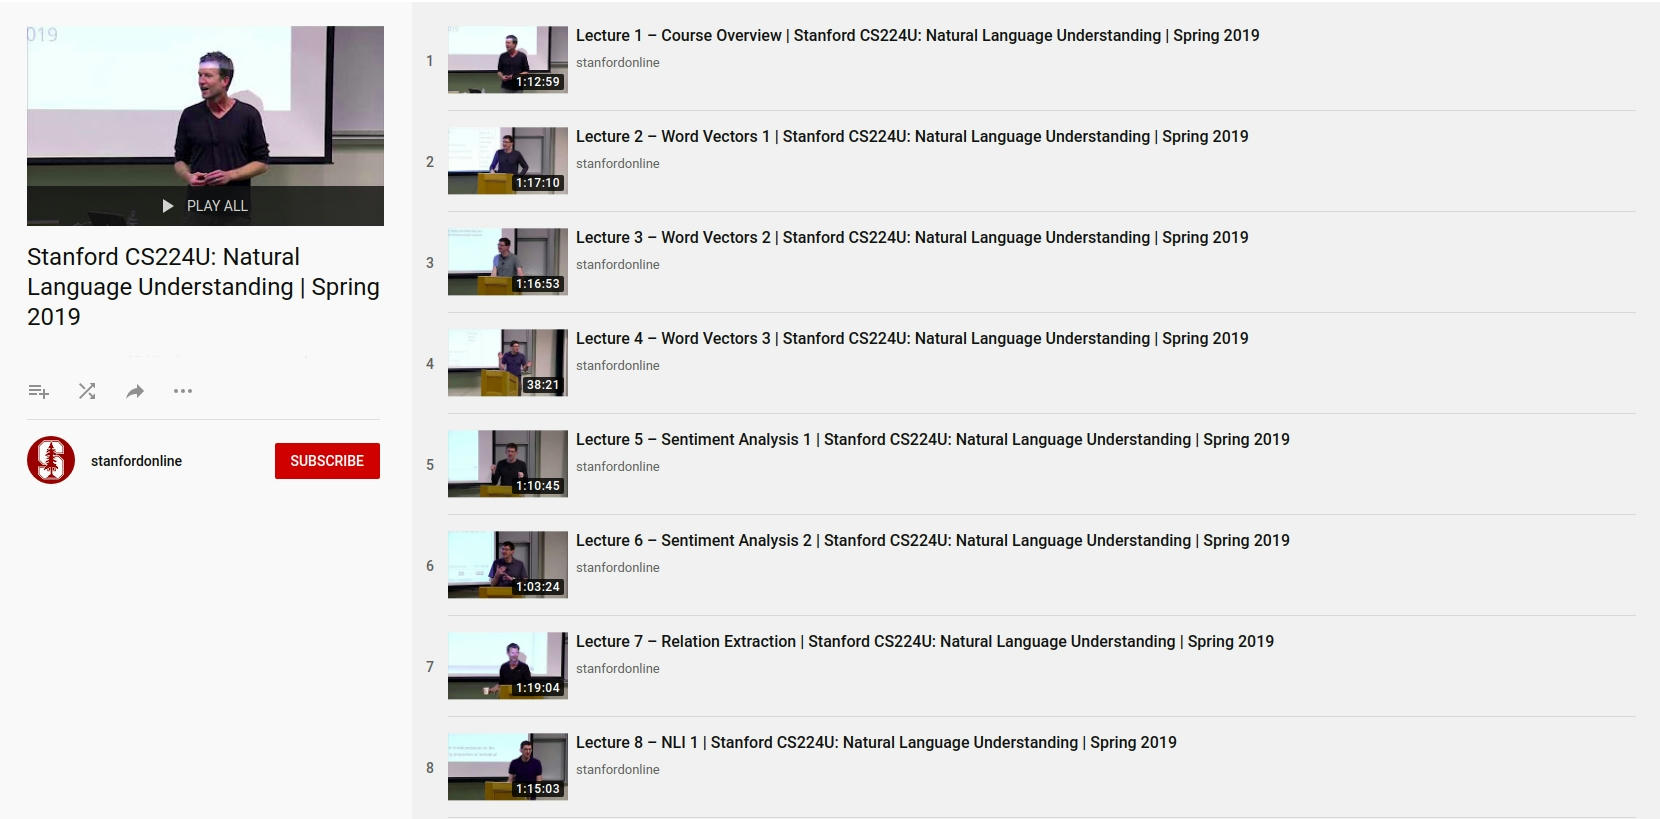Viewport: 1660px width, 819px height.
Task: Open Lecture 7 – Relation Extraction title
Action: (925, 642)
